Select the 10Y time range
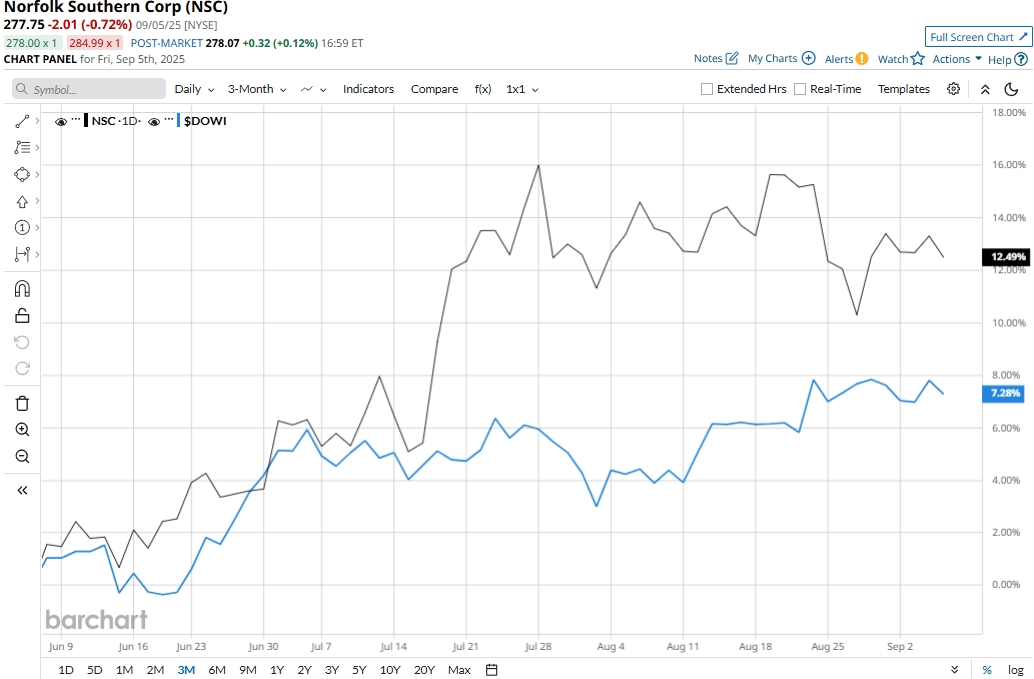 point(390,670)
